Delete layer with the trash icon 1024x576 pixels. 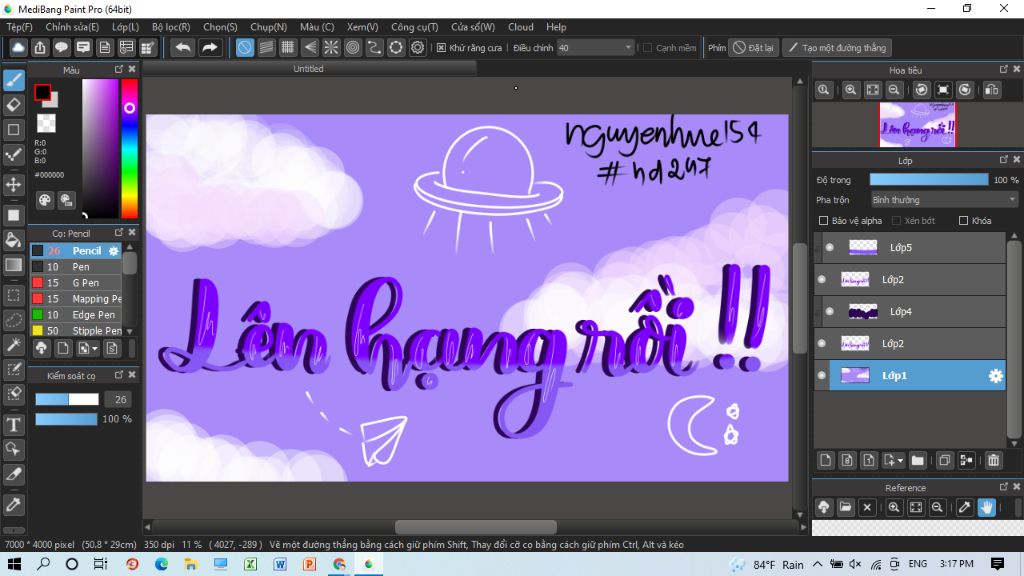pos(993,460)
